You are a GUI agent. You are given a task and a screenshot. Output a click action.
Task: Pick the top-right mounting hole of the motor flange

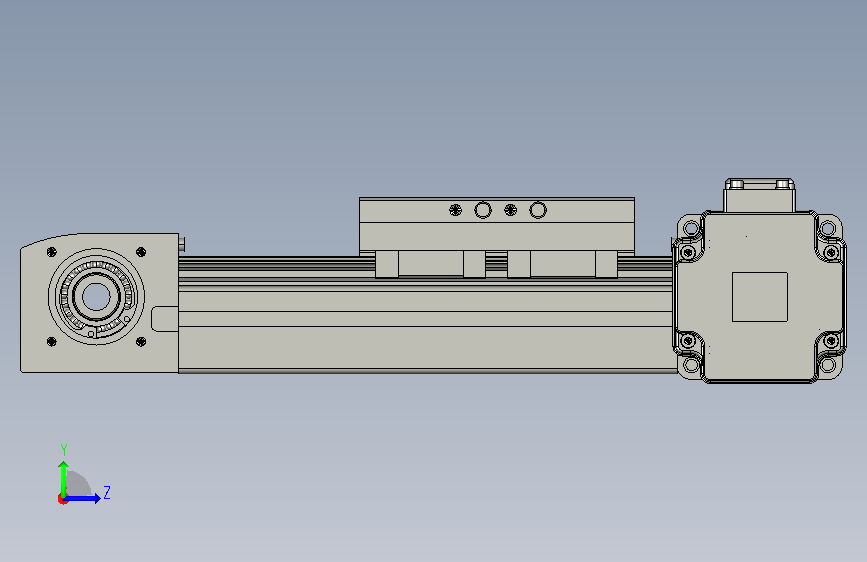coord(828,228)
